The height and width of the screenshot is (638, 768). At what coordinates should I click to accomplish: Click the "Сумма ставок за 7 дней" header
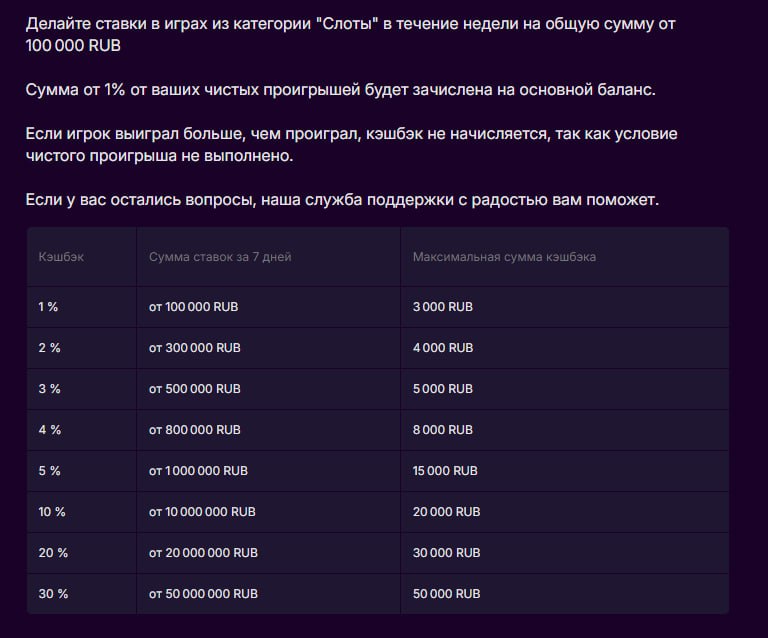[x=220, y=257]
